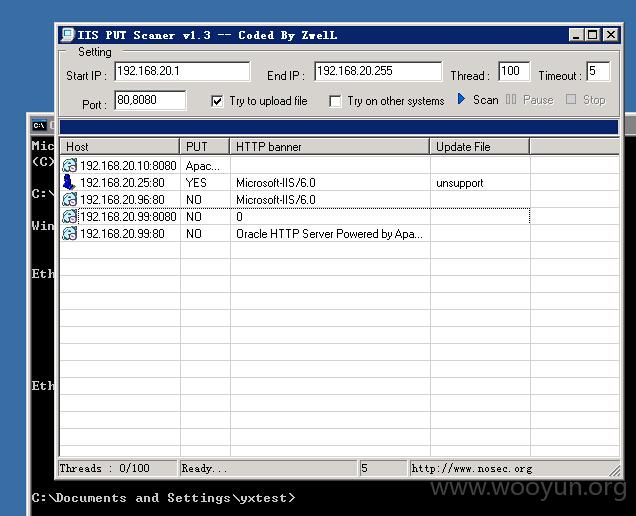Click the End IP input field
The width and height of the screenshot is (636, 516).
pyautogui.click(x=378, y=71)
